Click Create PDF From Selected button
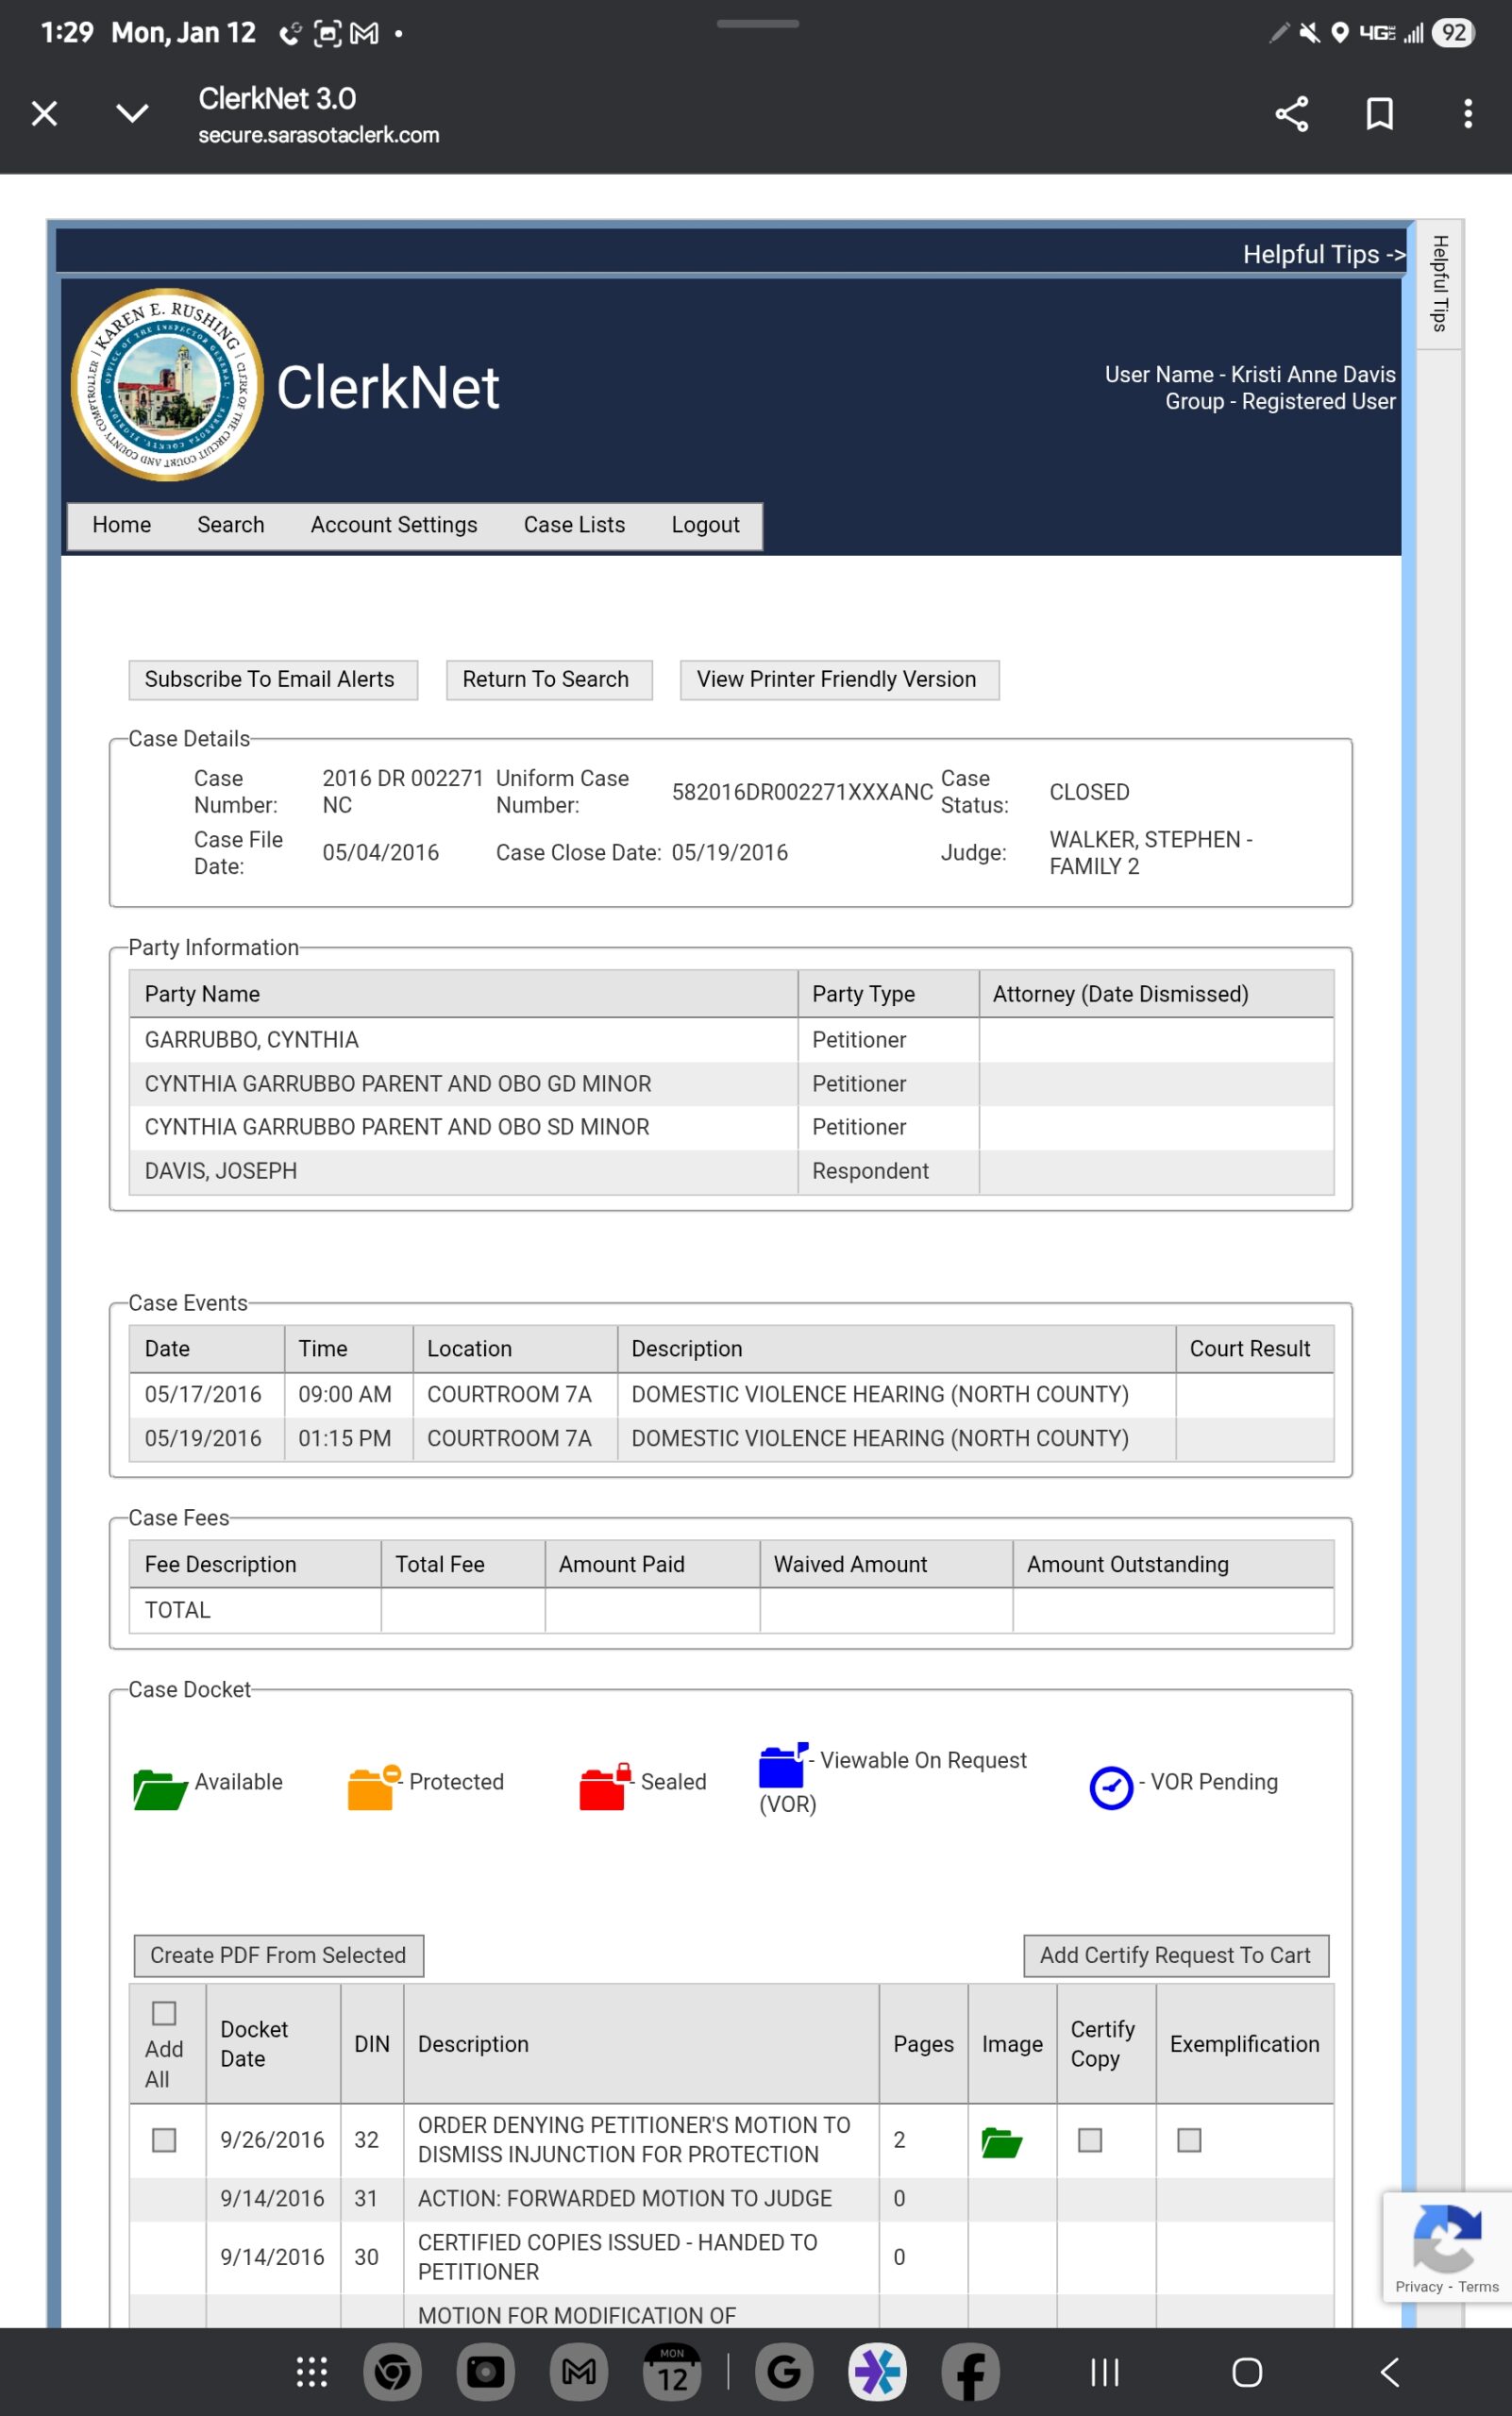 (279, 1955)
